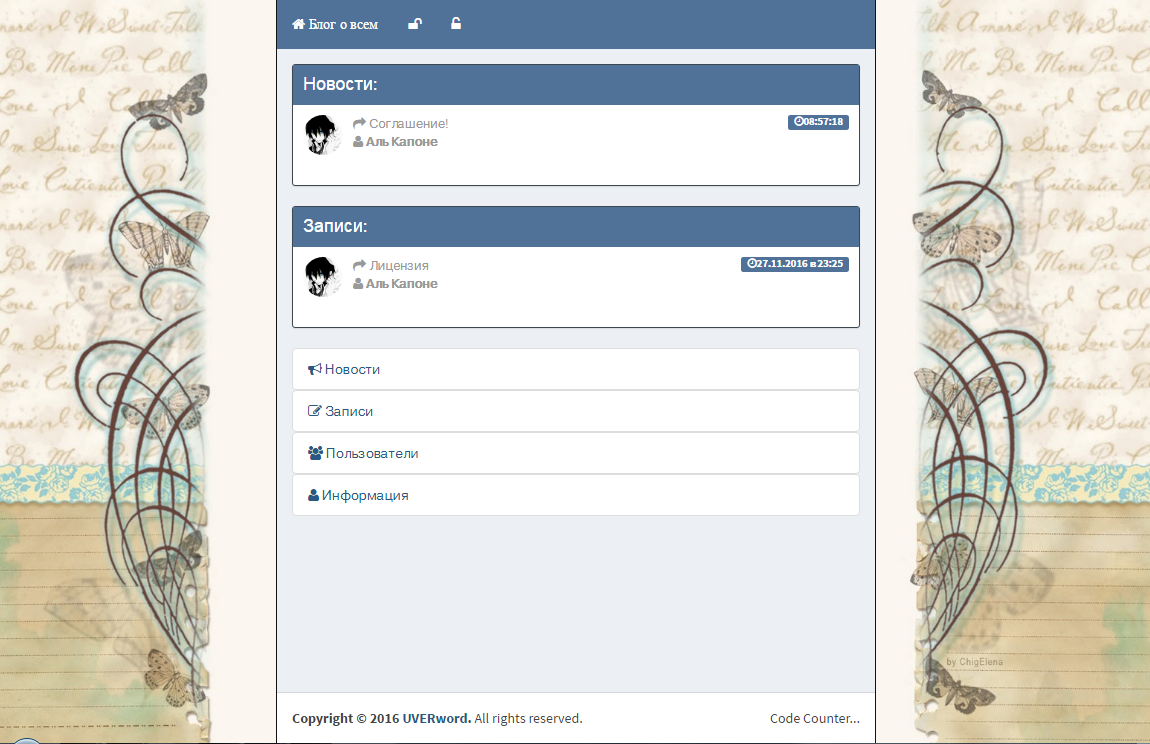The image size is (1150, 744).
Task: Click the group icon next to Пользователи
Action: point(315,453)
